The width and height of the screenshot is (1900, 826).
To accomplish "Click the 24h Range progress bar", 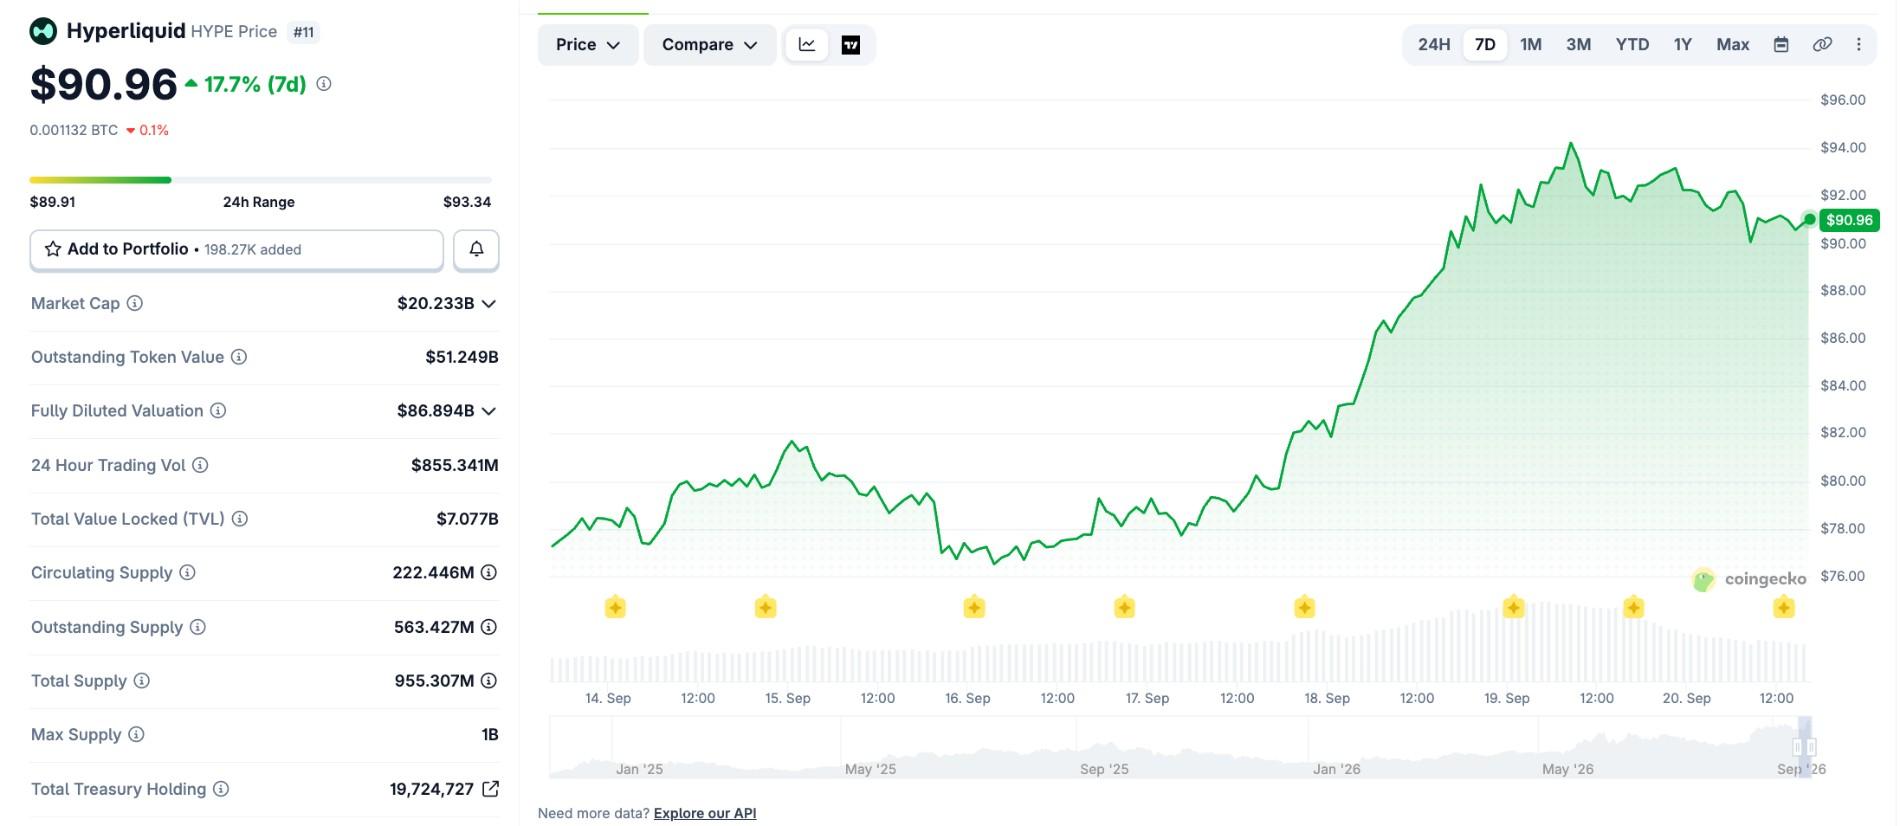I will click(261, 180).
